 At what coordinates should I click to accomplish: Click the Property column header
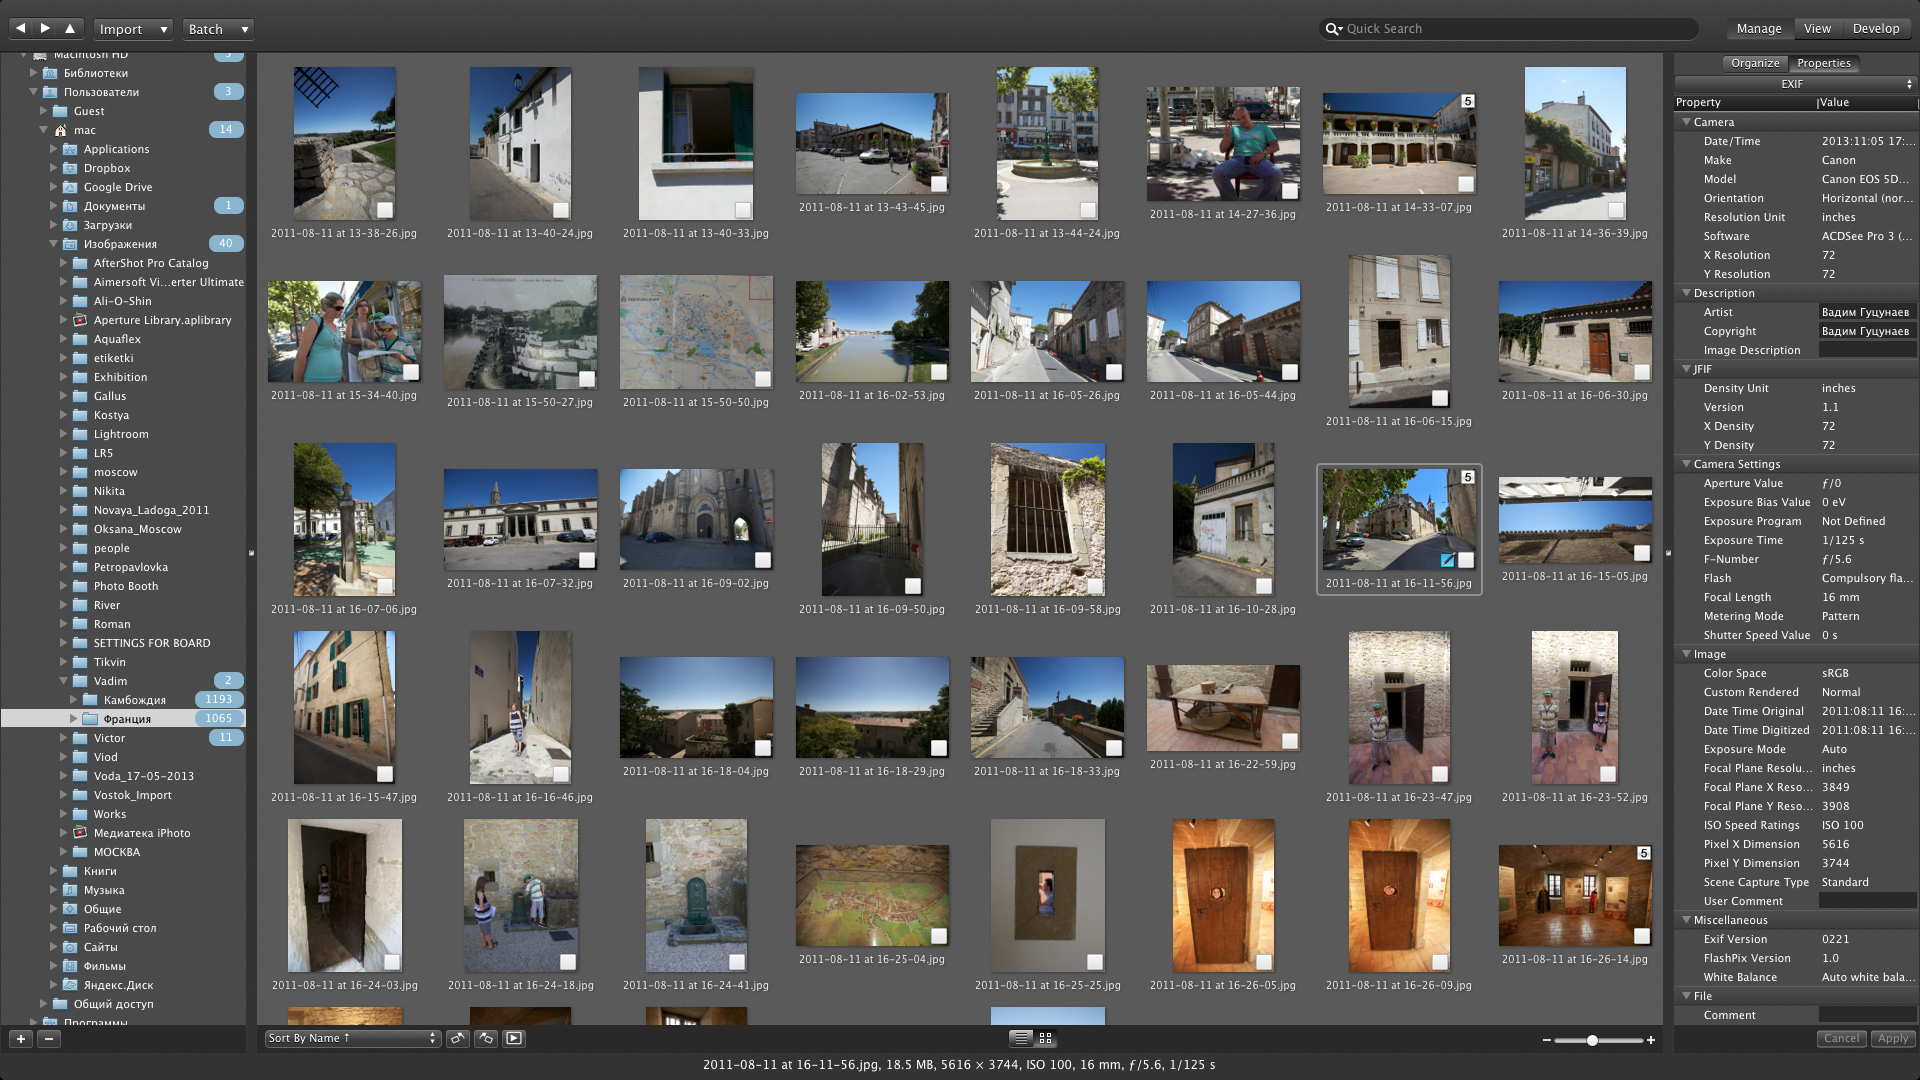(x=1745, y=103)
